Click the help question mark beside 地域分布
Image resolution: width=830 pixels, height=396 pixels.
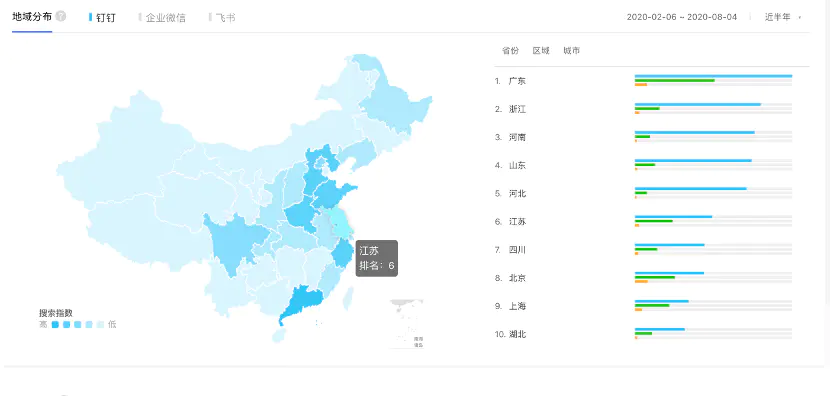(x=61, y=16)
